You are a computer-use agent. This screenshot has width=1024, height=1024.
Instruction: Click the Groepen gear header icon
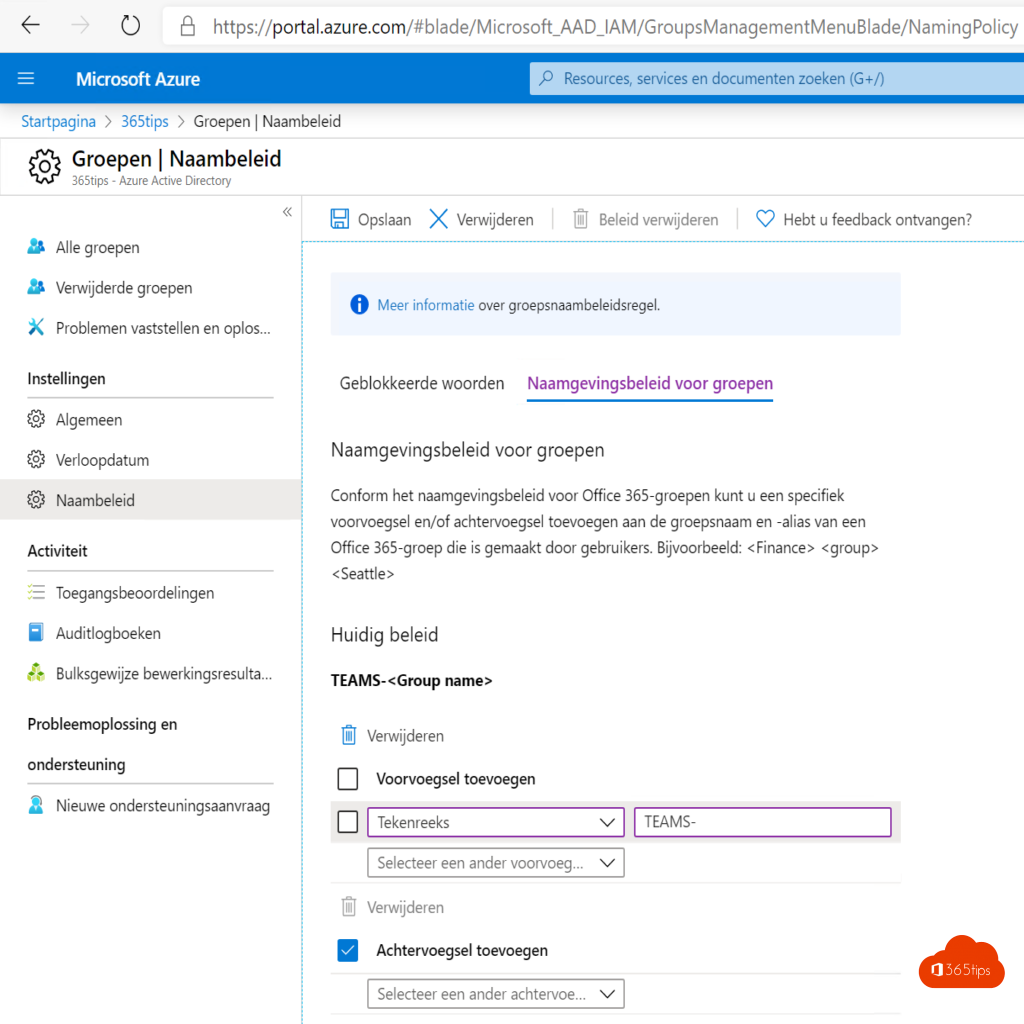tap(44, 167)
